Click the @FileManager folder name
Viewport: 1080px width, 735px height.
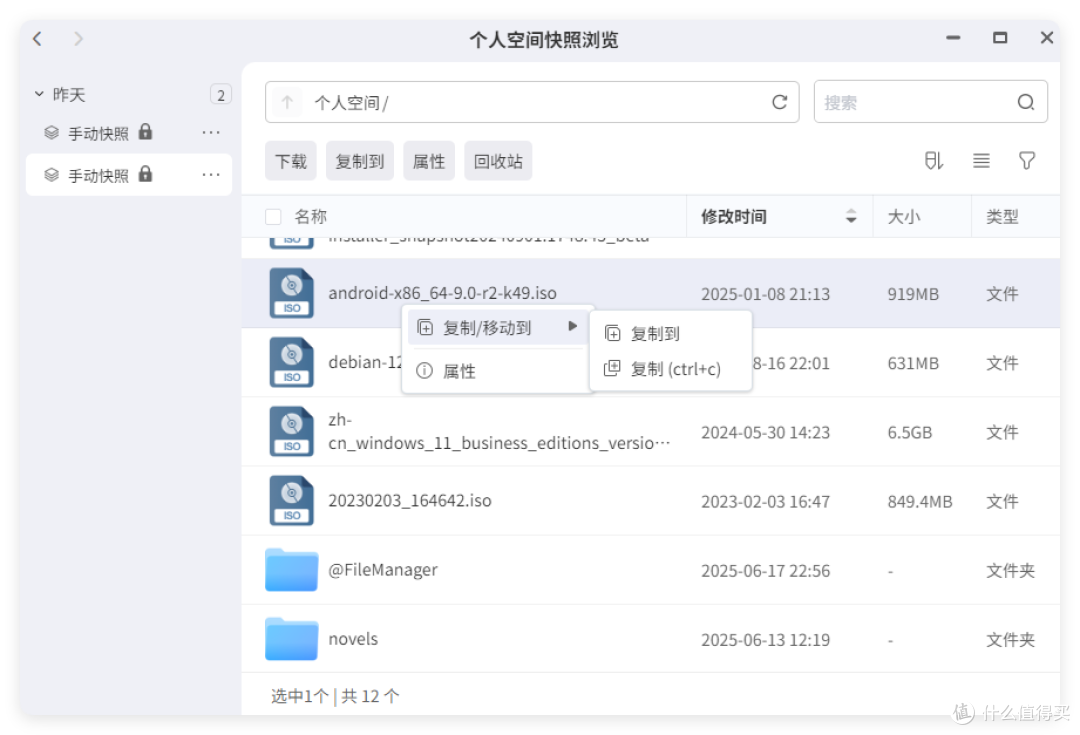click(383, 570)
